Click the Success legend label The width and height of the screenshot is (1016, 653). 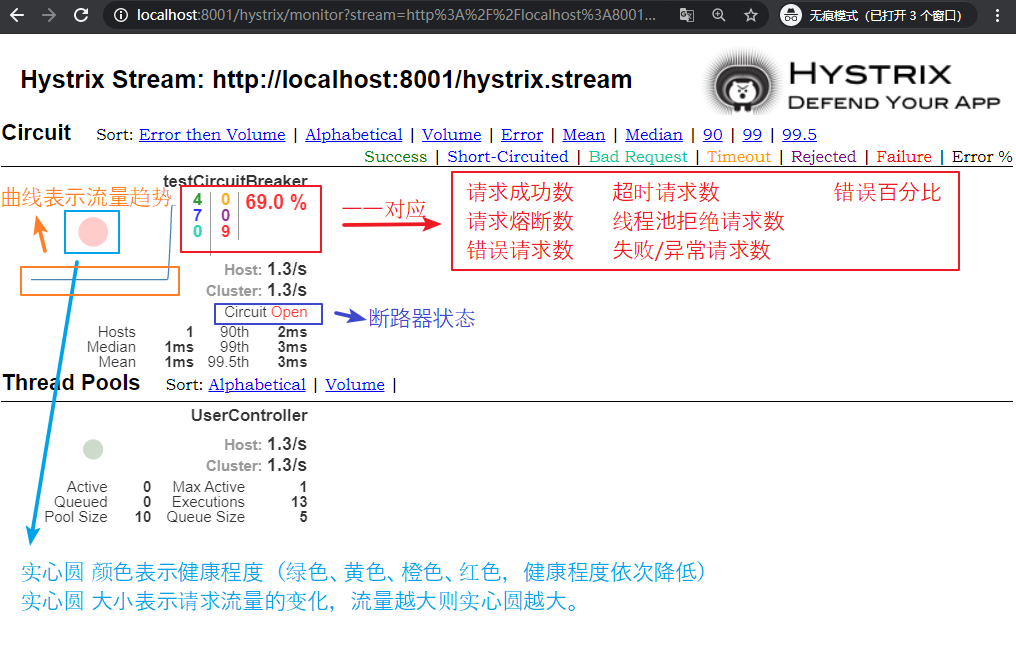[x=395, y=157]
